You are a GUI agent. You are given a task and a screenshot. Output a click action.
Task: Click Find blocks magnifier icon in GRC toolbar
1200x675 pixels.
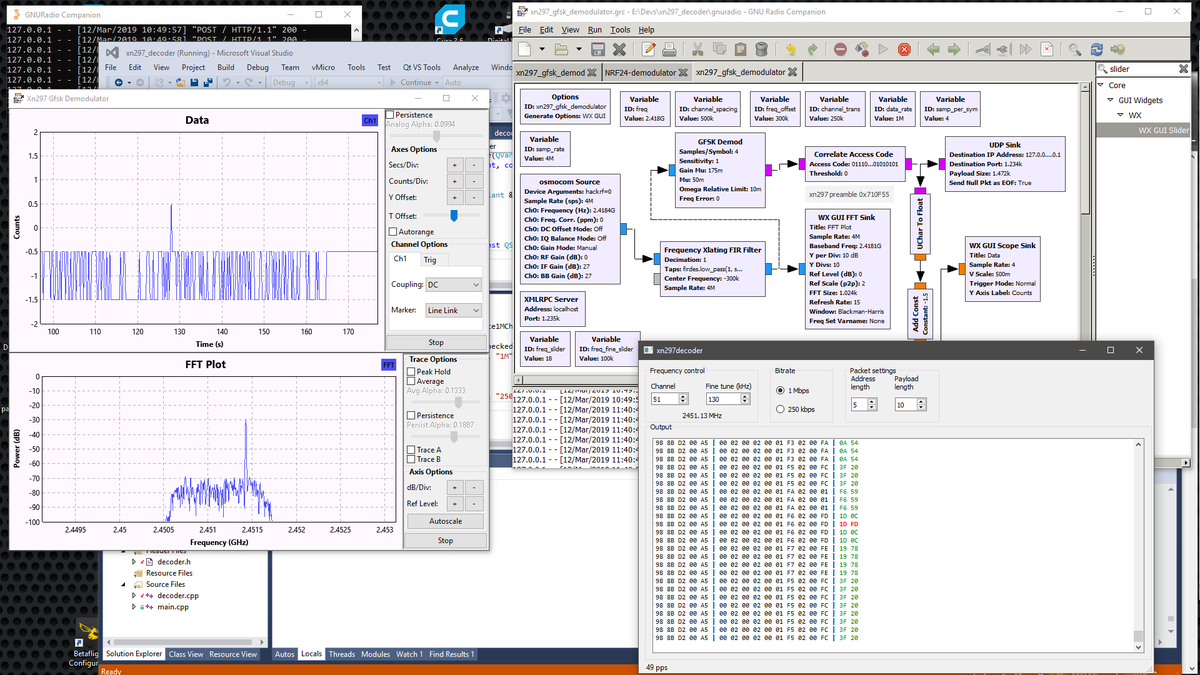coord(1075,49)
